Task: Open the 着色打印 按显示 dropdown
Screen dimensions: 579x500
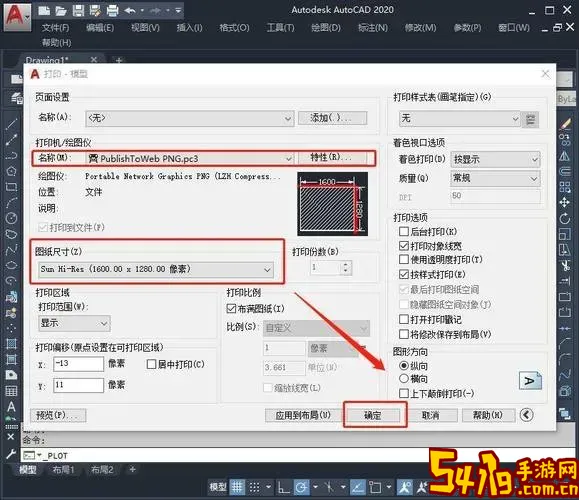Action: [495, 160]
